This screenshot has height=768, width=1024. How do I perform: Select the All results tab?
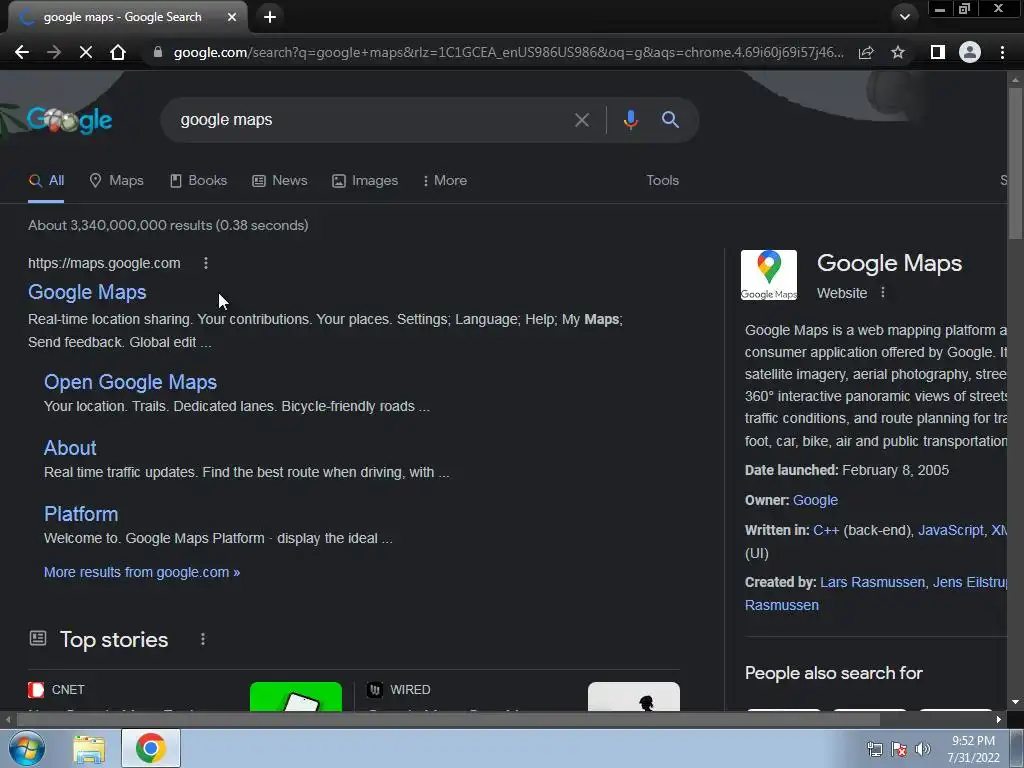click(x=46, y=181)
